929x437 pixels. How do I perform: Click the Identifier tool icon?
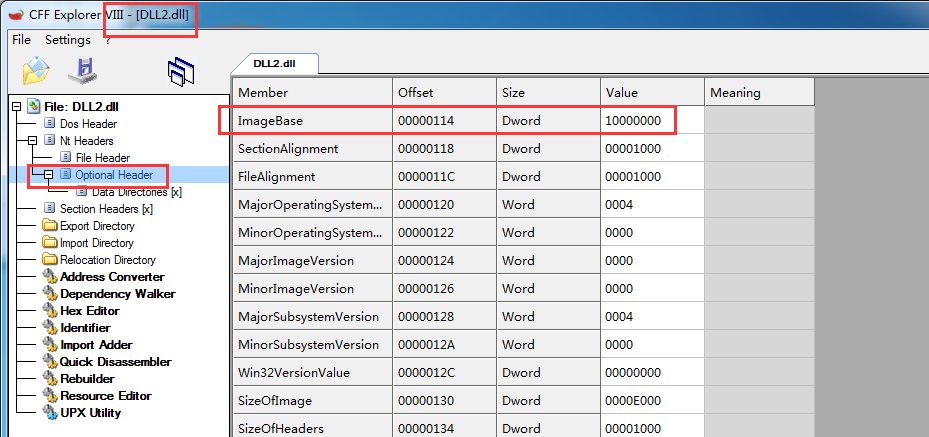pyautogui.click(x=50, y=327)
